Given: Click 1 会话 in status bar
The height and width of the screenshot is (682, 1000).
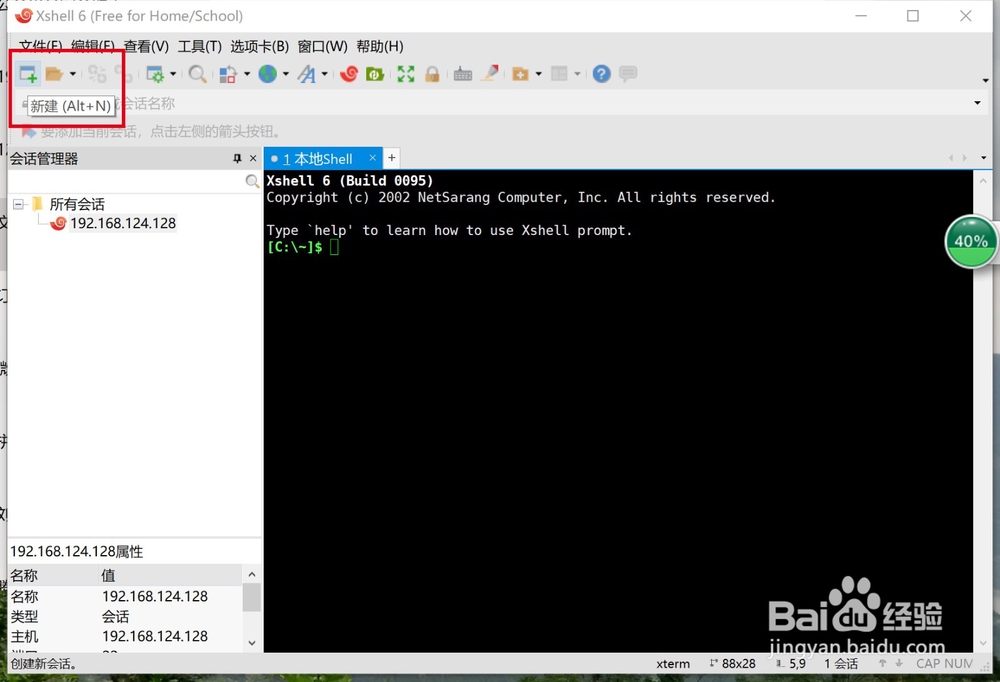Looking at the screenshot, I should [x=841, y=663].
